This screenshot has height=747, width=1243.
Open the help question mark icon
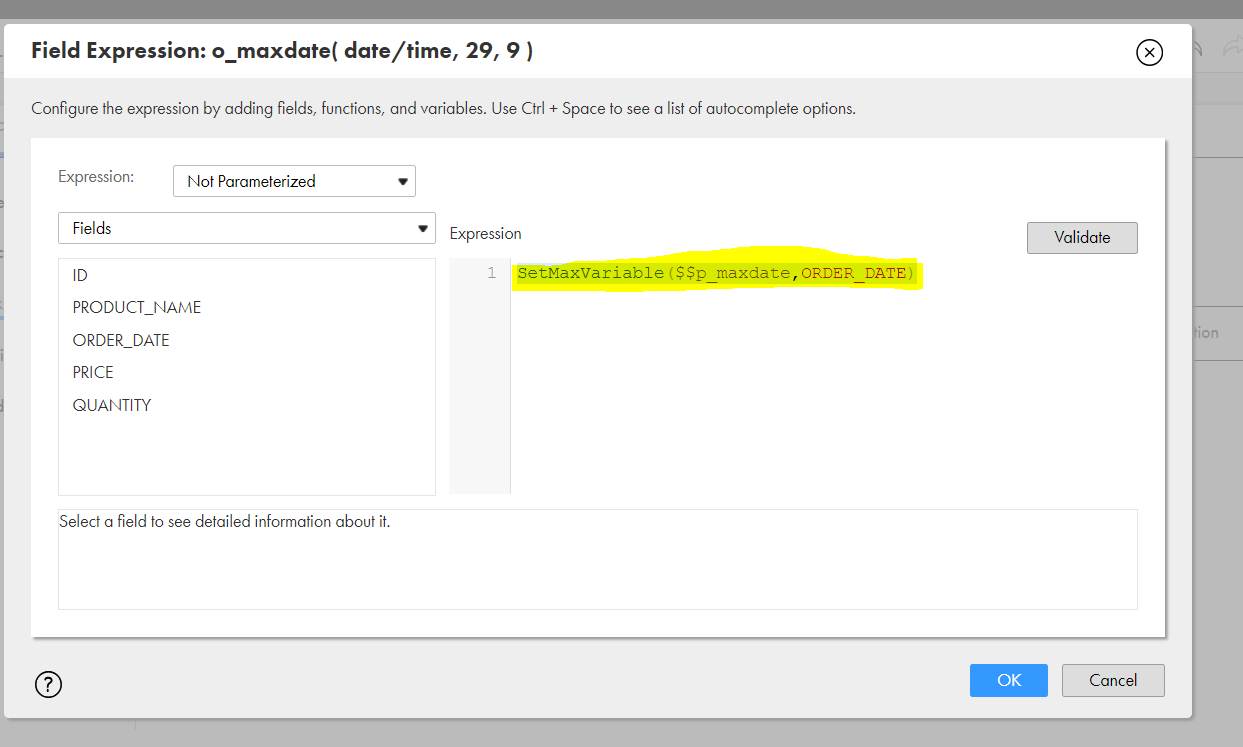[x=48, y=684]
